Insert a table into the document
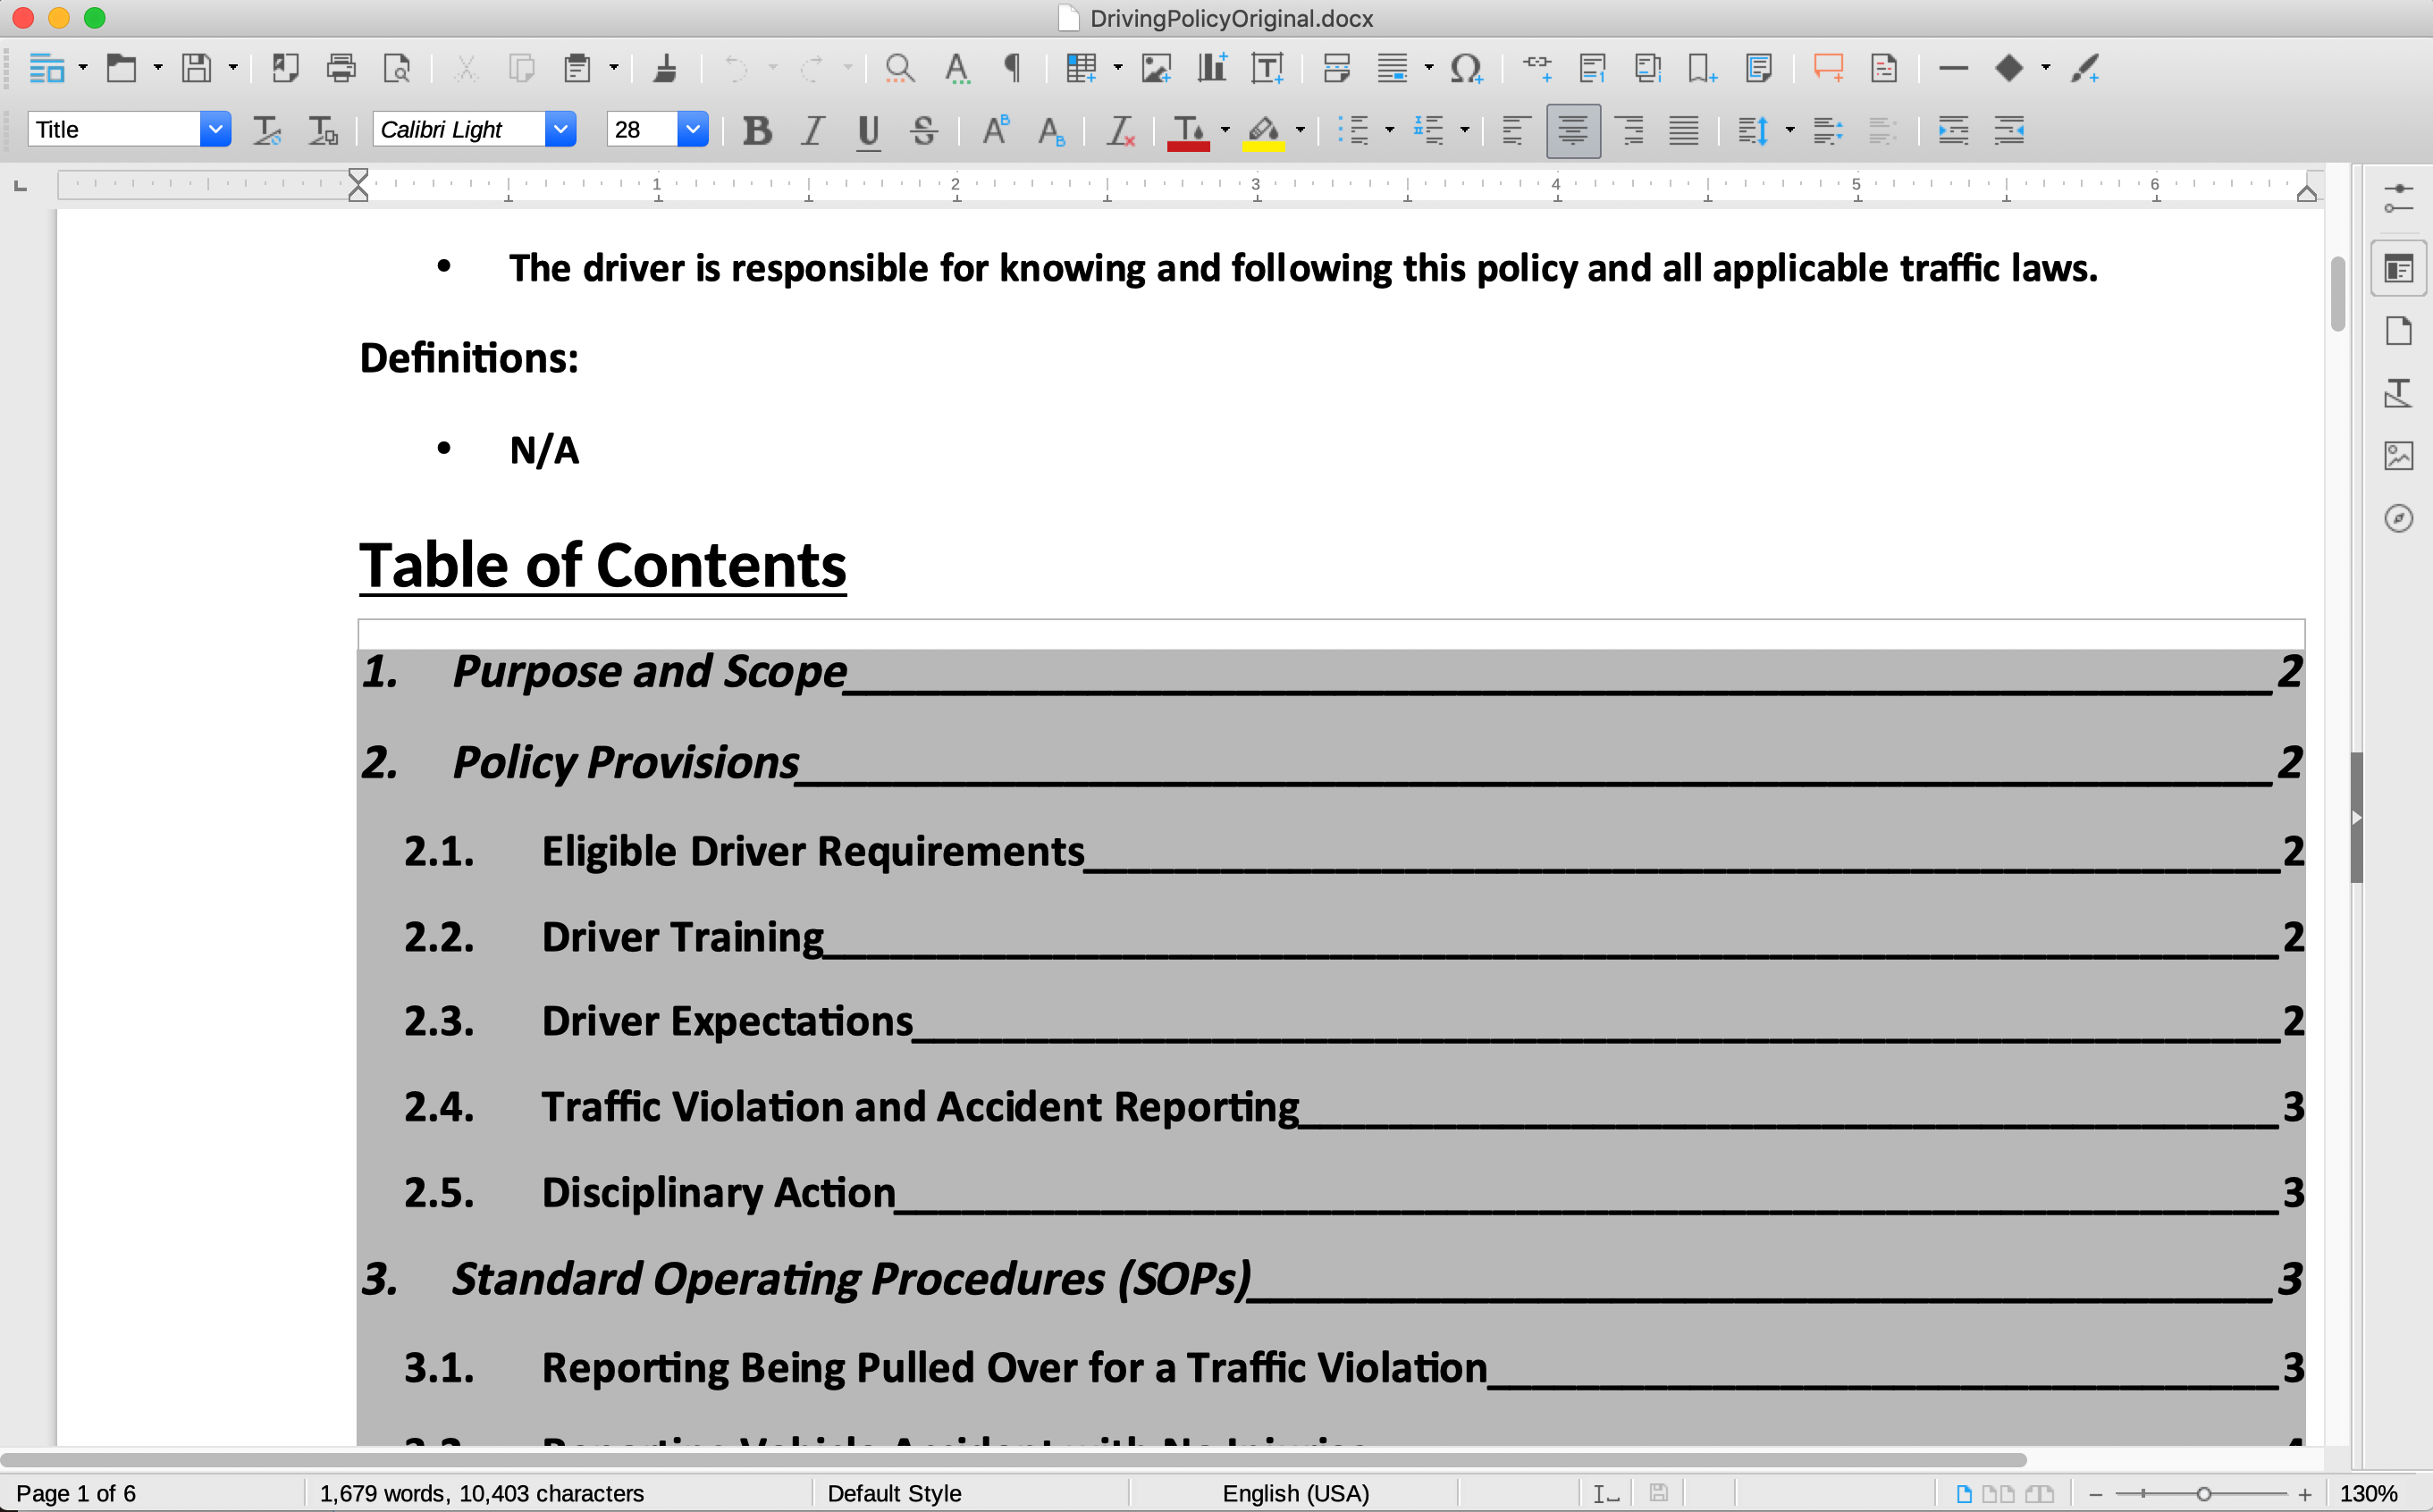The width and height of the screenshot is (2433, 1512). click(1083, 68)
